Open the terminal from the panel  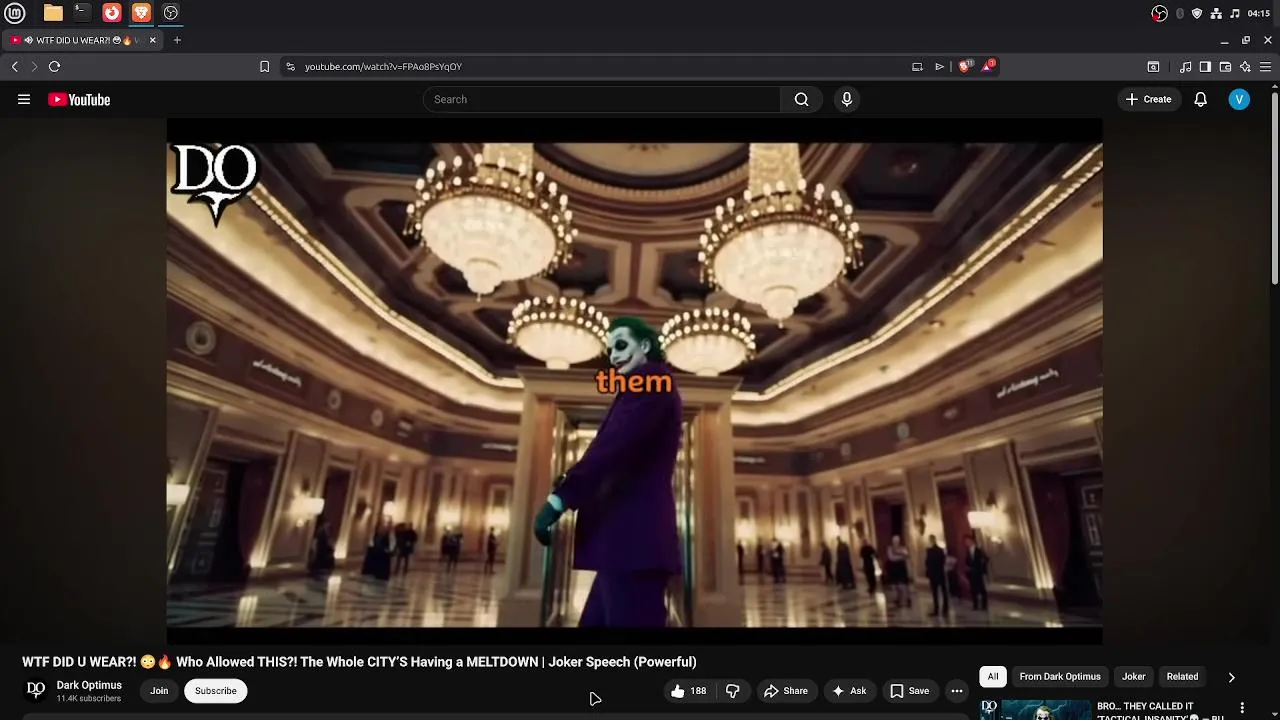coord(82,13)
